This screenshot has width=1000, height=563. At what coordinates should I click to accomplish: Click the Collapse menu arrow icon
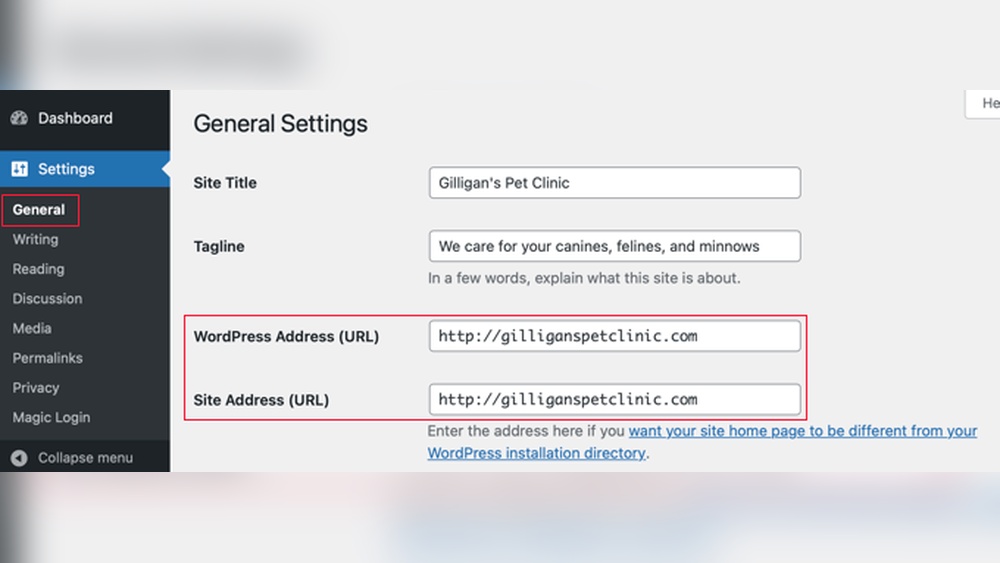19,458
